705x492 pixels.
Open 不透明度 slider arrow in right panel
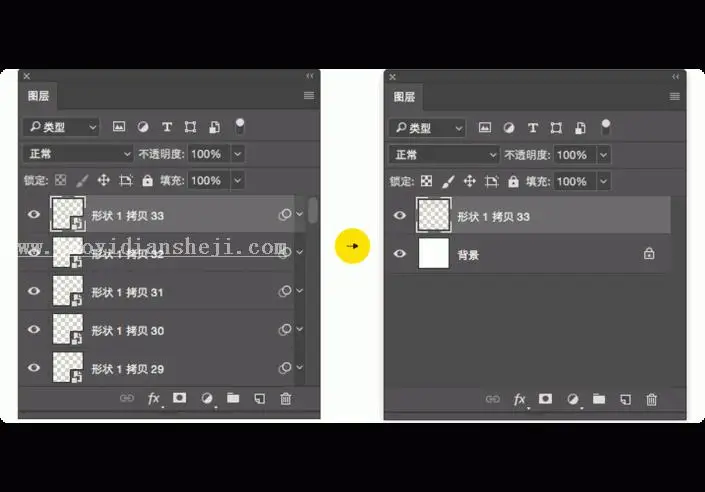click(x=604, y=155)
